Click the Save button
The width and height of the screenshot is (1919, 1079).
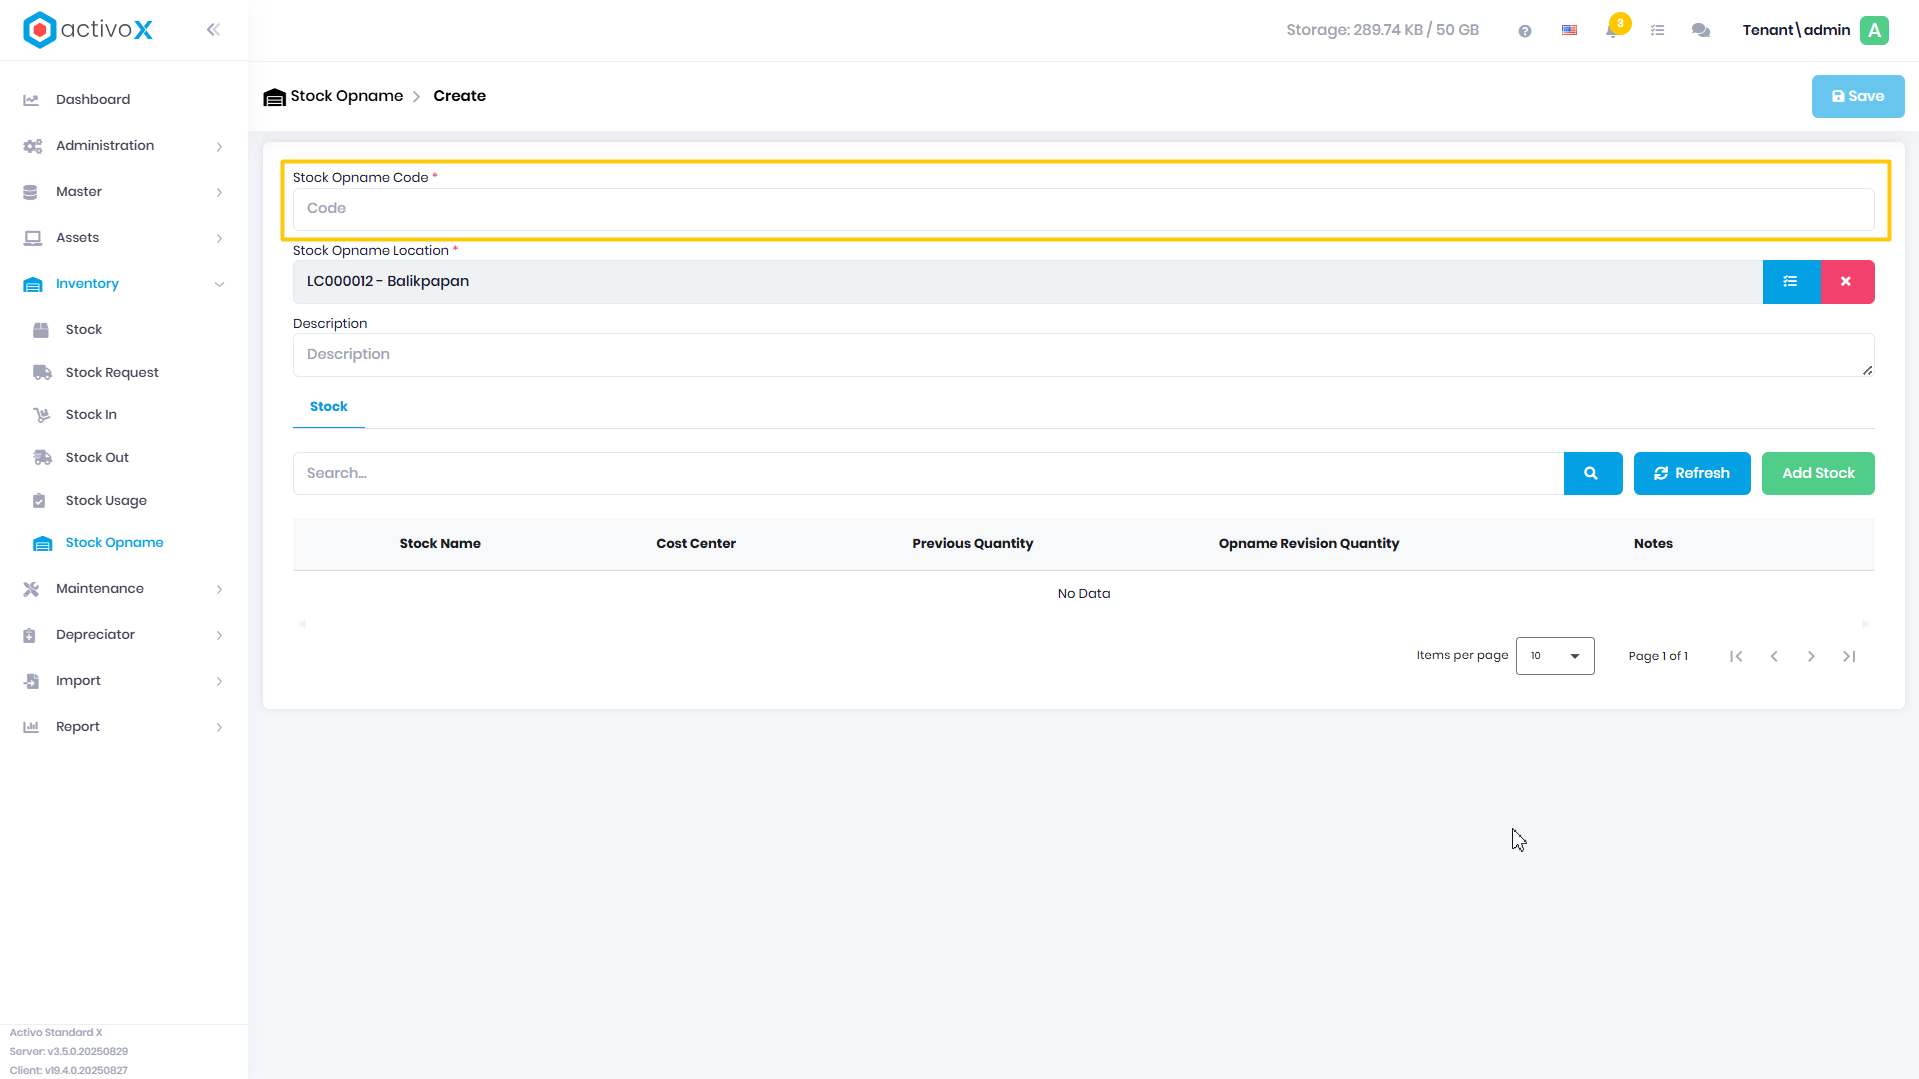tap(1858, 97)
